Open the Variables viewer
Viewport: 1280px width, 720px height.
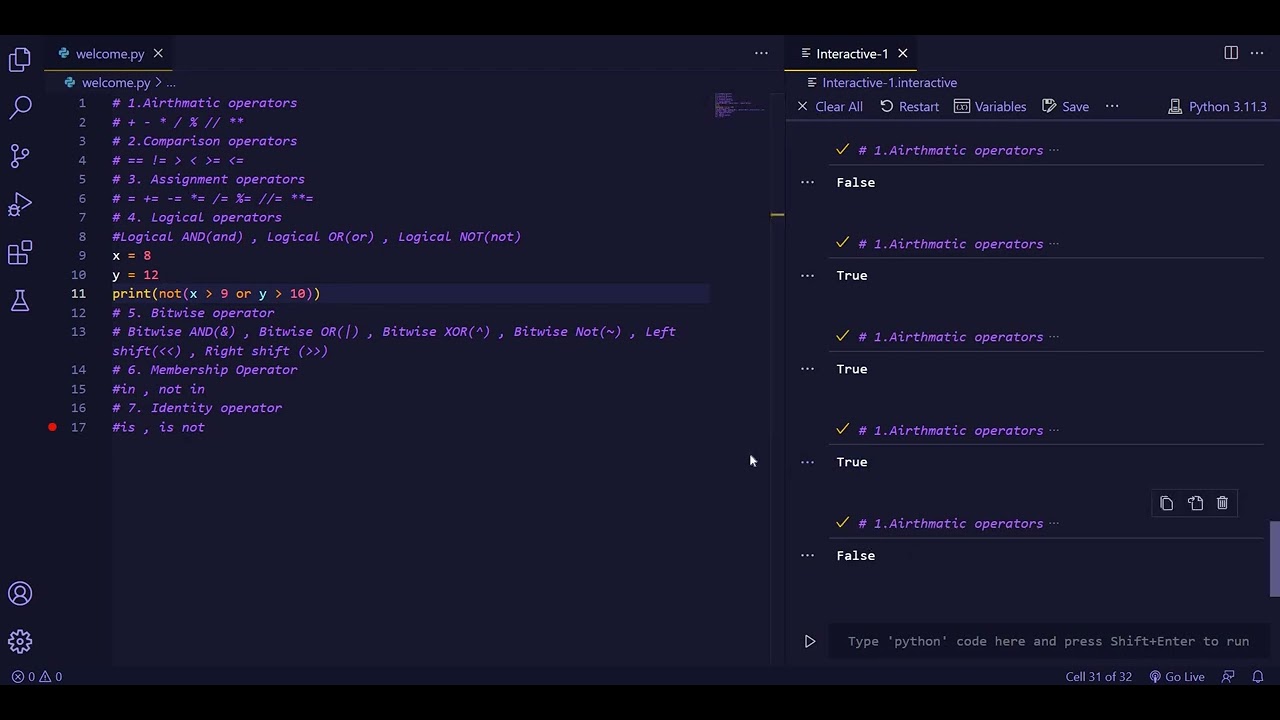[990, 107]
